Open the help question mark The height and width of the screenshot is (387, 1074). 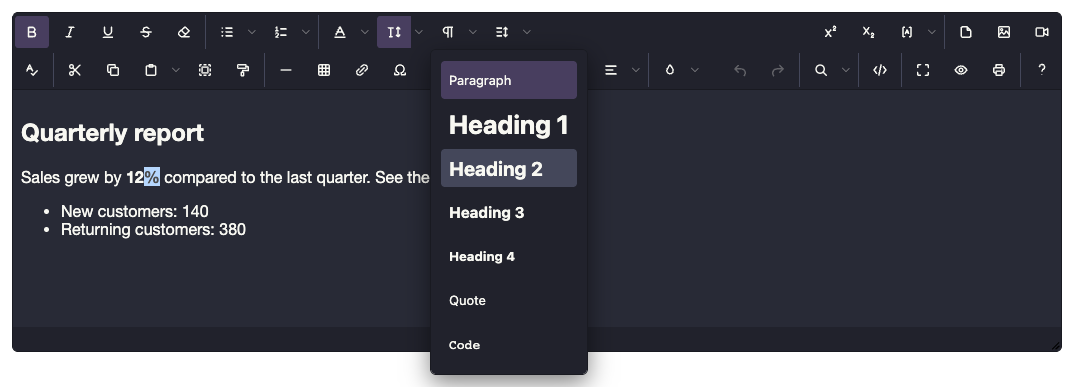1042,70
